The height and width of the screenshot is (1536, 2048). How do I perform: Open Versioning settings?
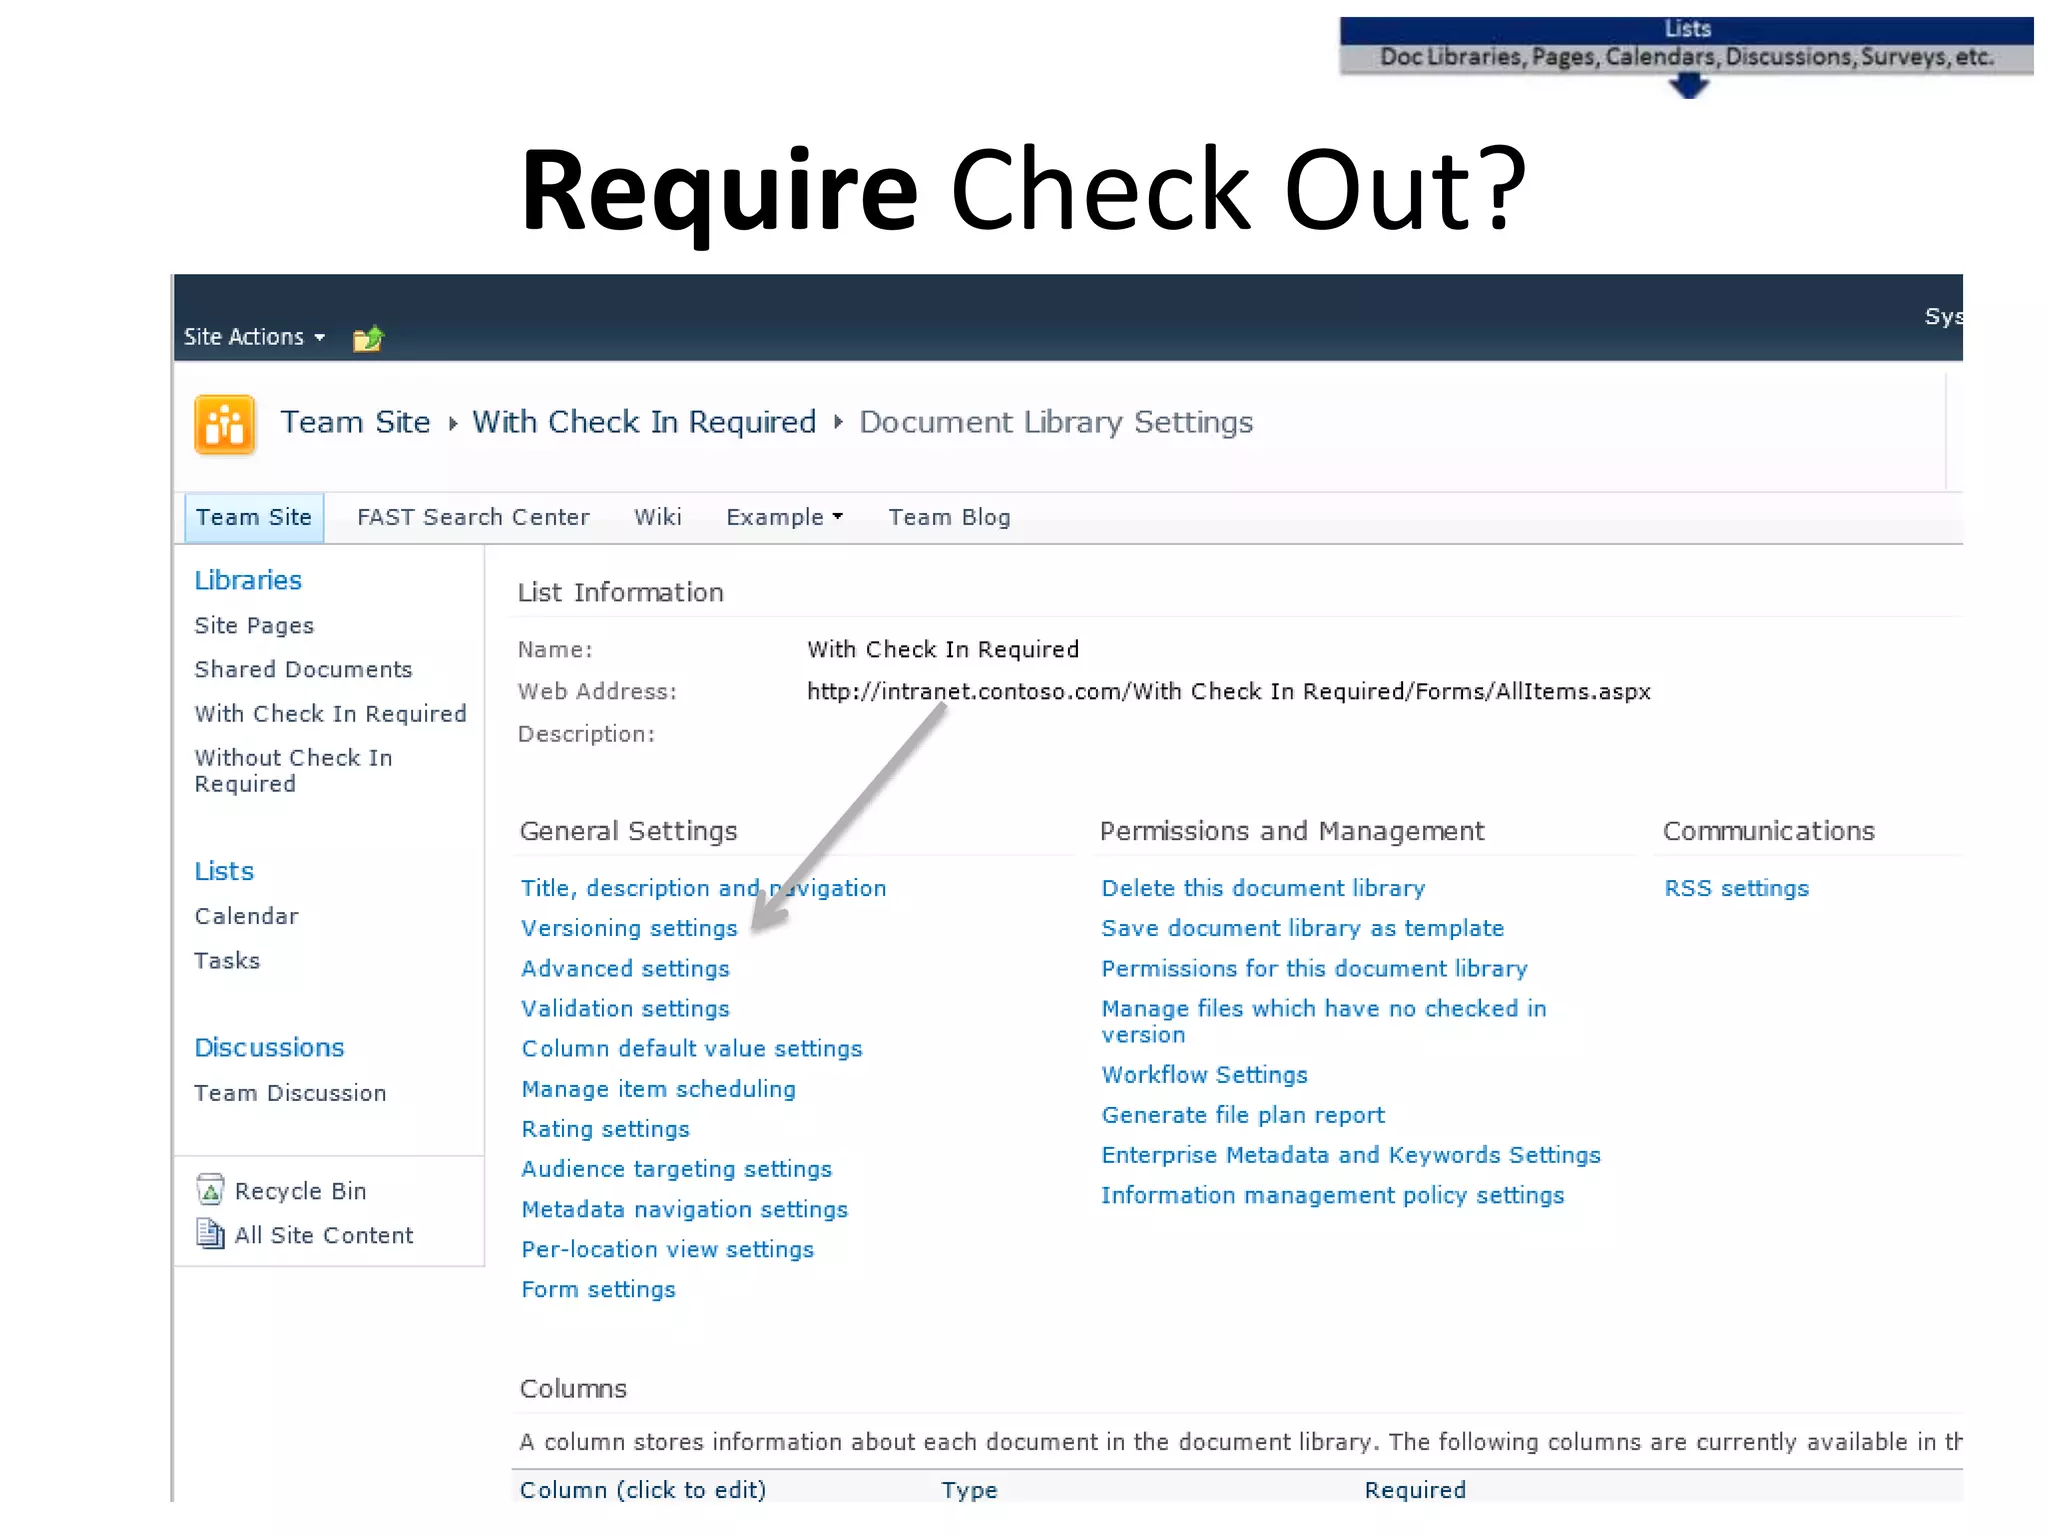click(x=629, y=928)
